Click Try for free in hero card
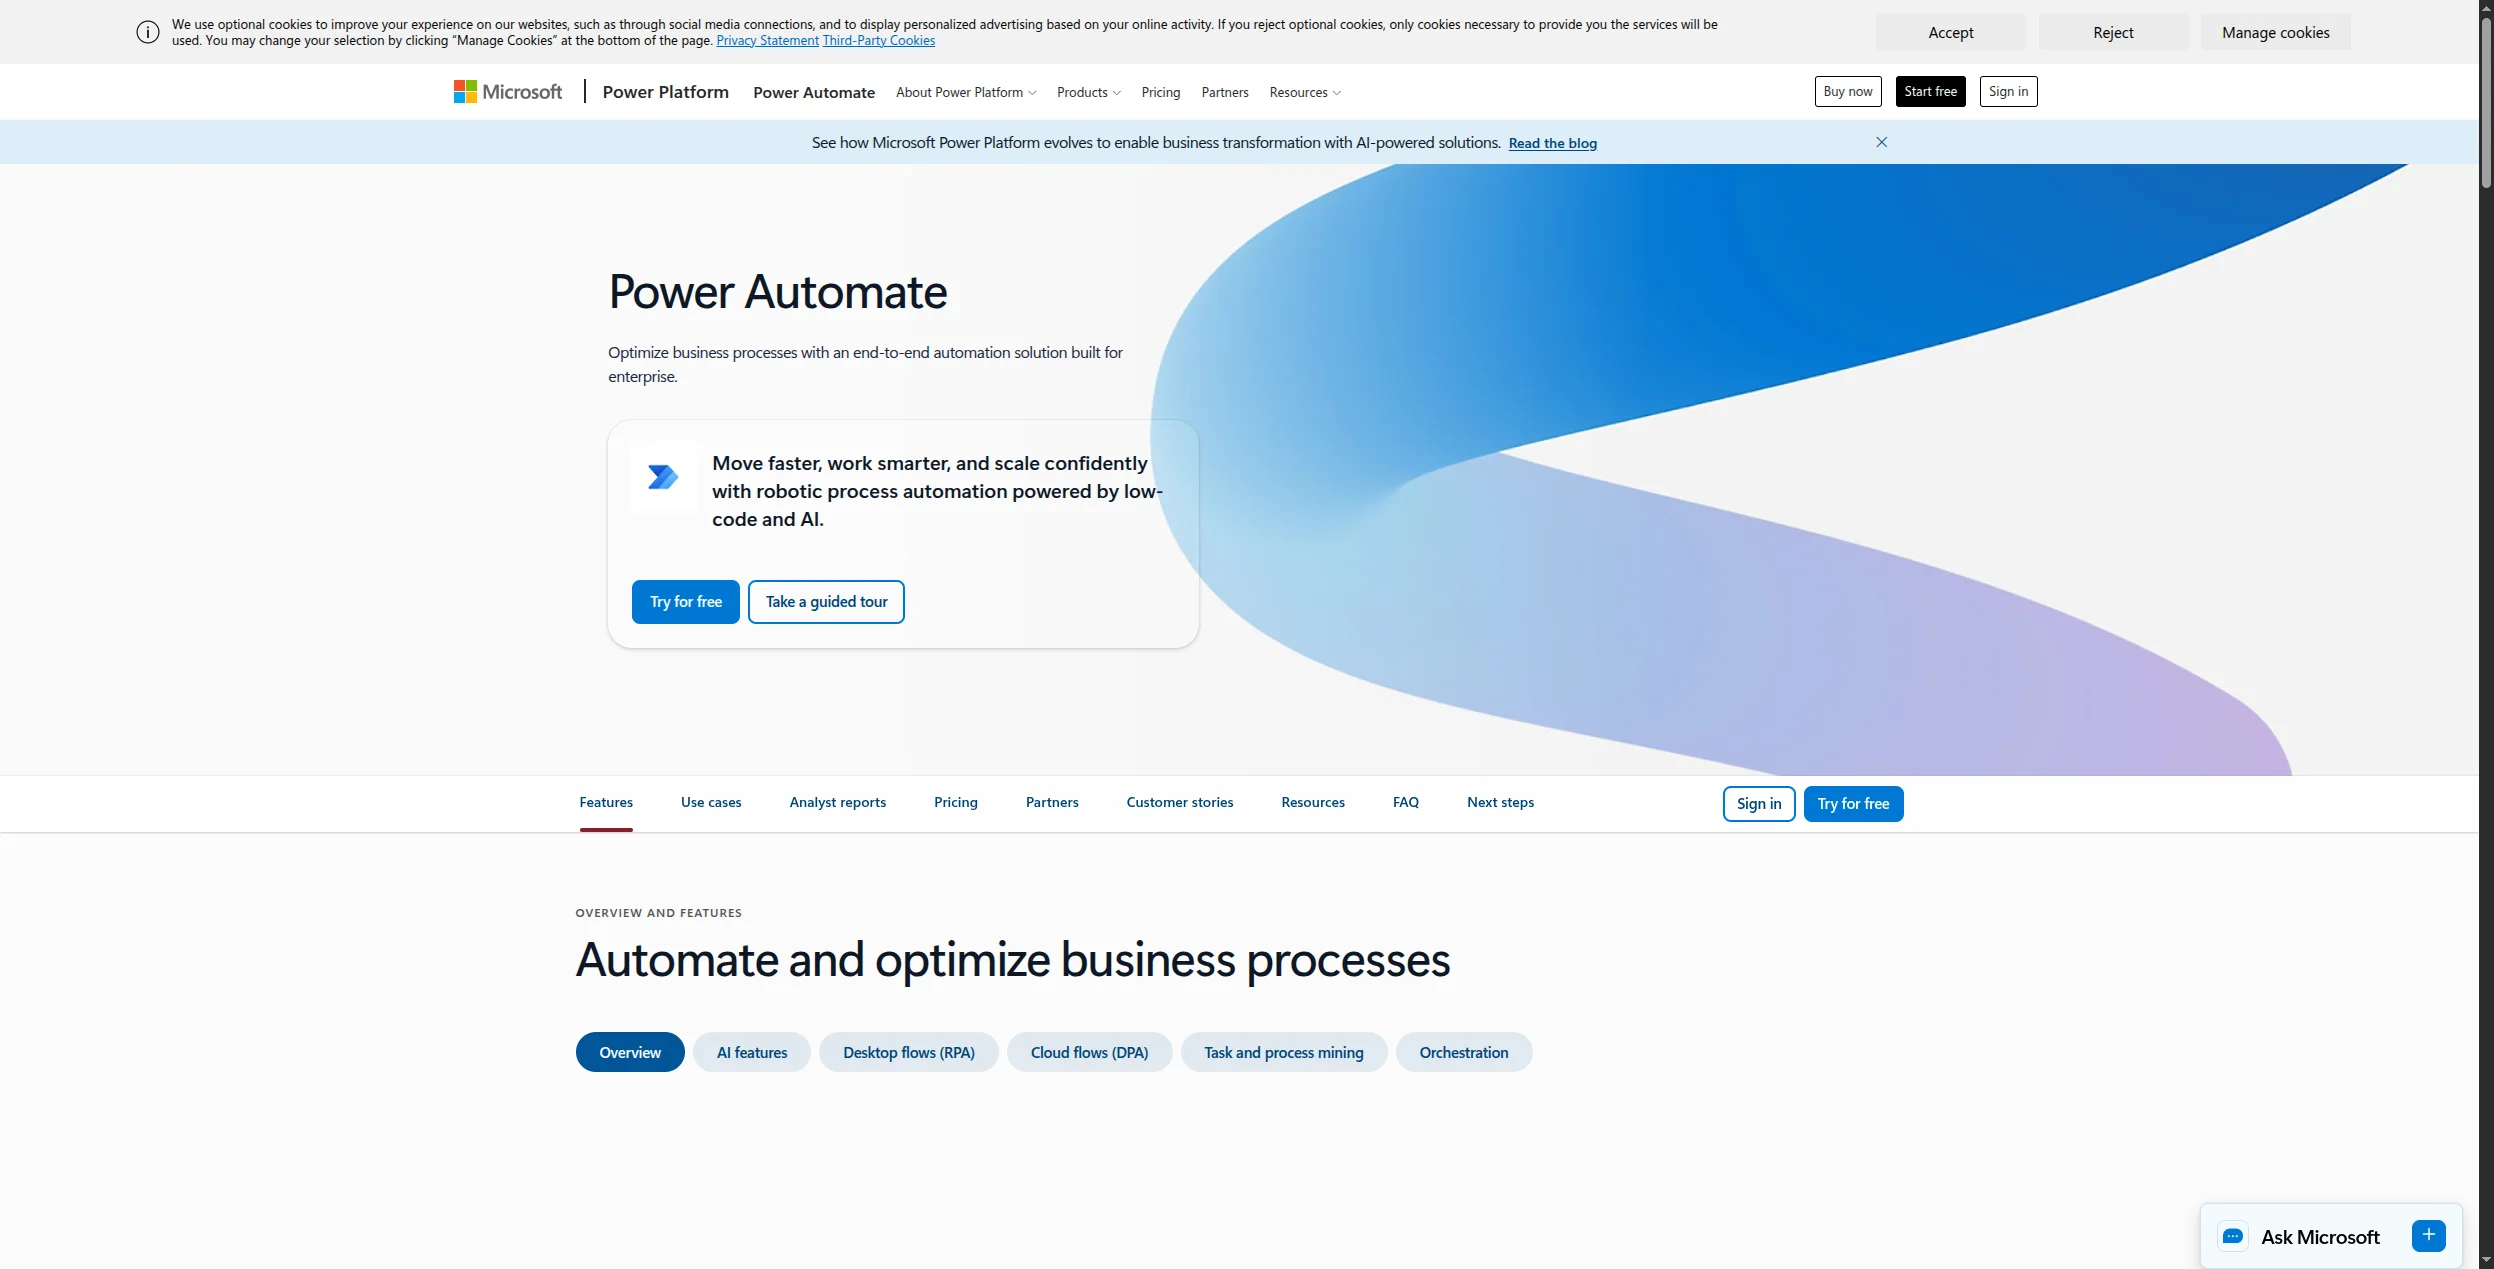The height and width of the screenshot is (1269, 2494). click(x=686, y=602)
